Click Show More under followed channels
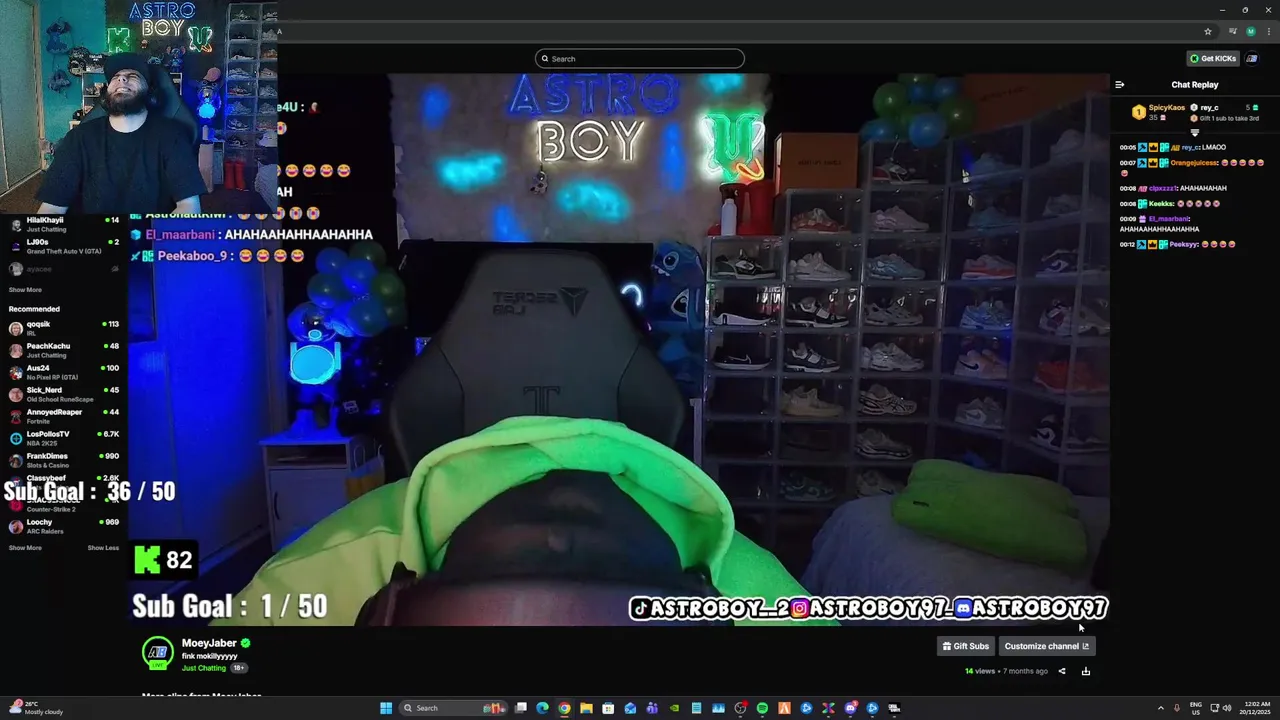 [25, 290]
